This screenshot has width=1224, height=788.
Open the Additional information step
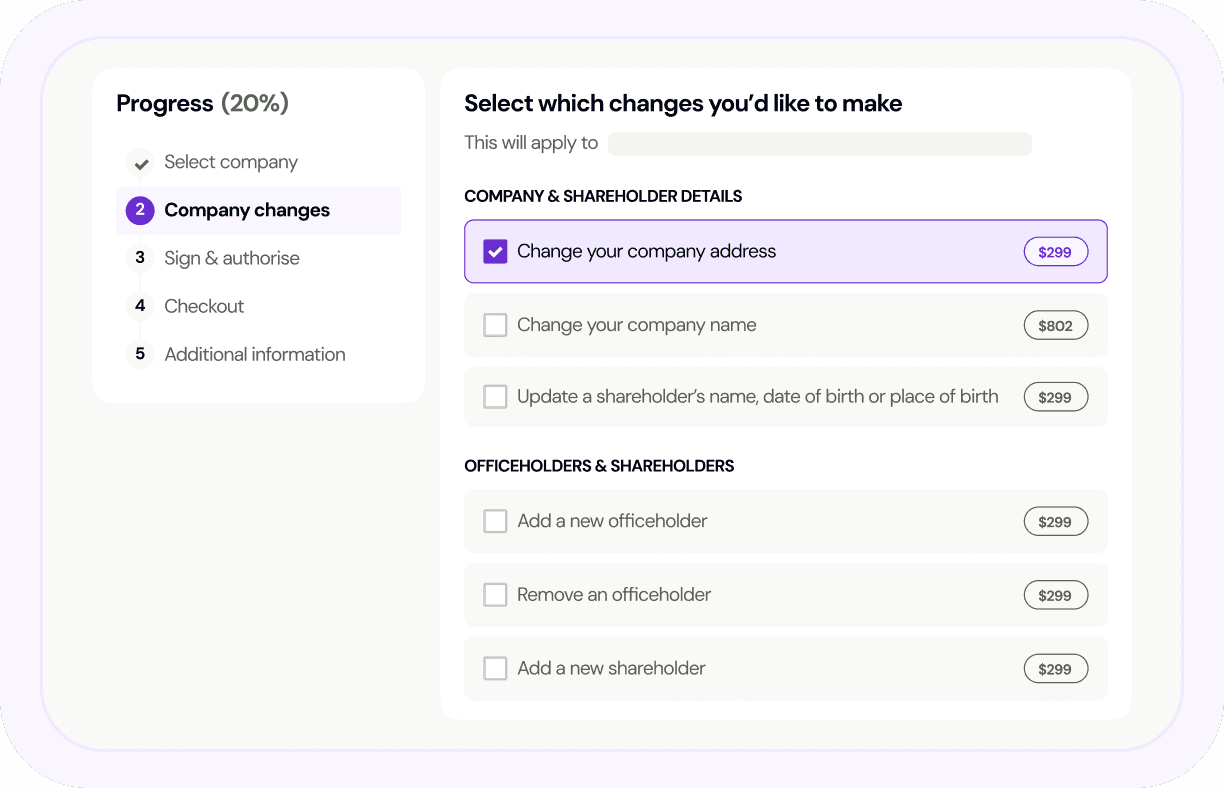pos(255,354)
